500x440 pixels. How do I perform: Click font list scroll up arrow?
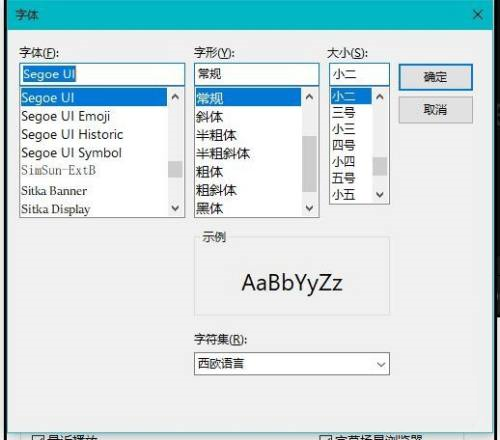coord(175,97)
